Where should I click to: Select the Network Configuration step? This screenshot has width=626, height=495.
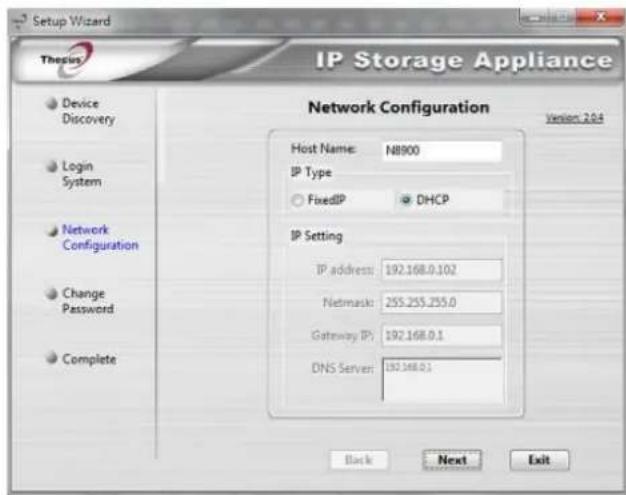coord(100,238)
